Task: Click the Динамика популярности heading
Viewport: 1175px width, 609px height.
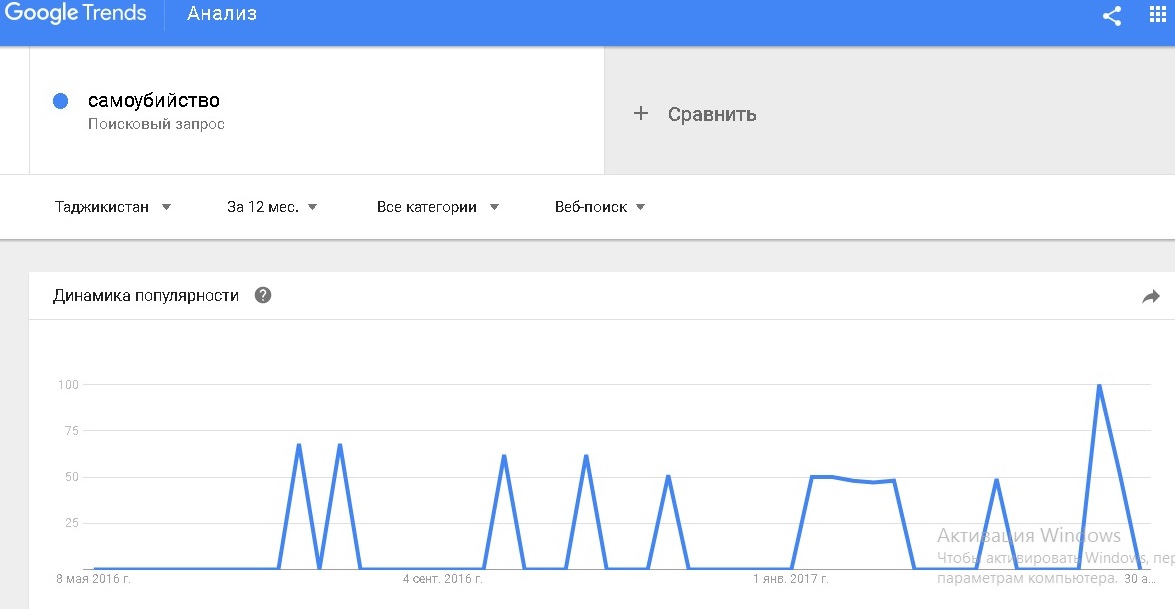Action: tap(146, 296)
